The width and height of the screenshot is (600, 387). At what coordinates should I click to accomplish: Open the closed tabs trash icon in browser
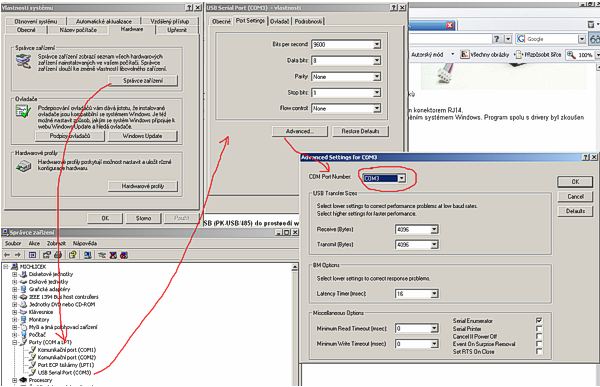[591, 24]
